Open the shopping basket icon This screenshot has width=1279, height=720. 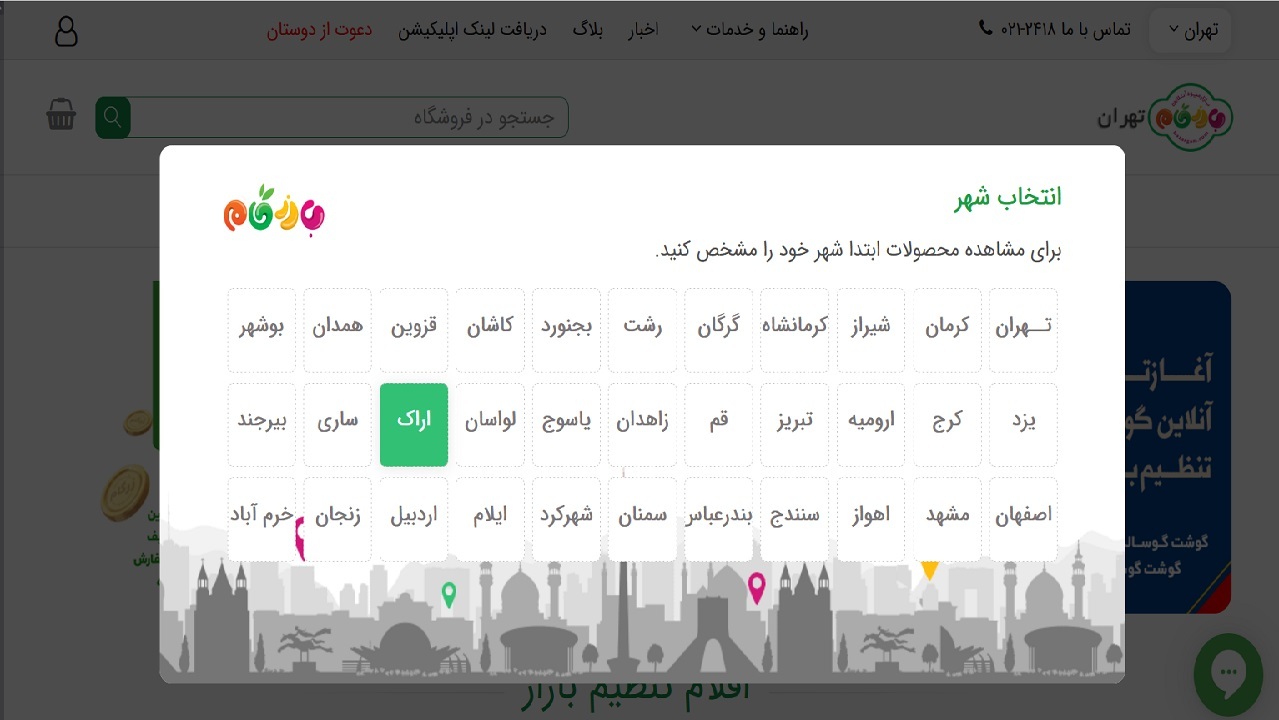[61, 115]
